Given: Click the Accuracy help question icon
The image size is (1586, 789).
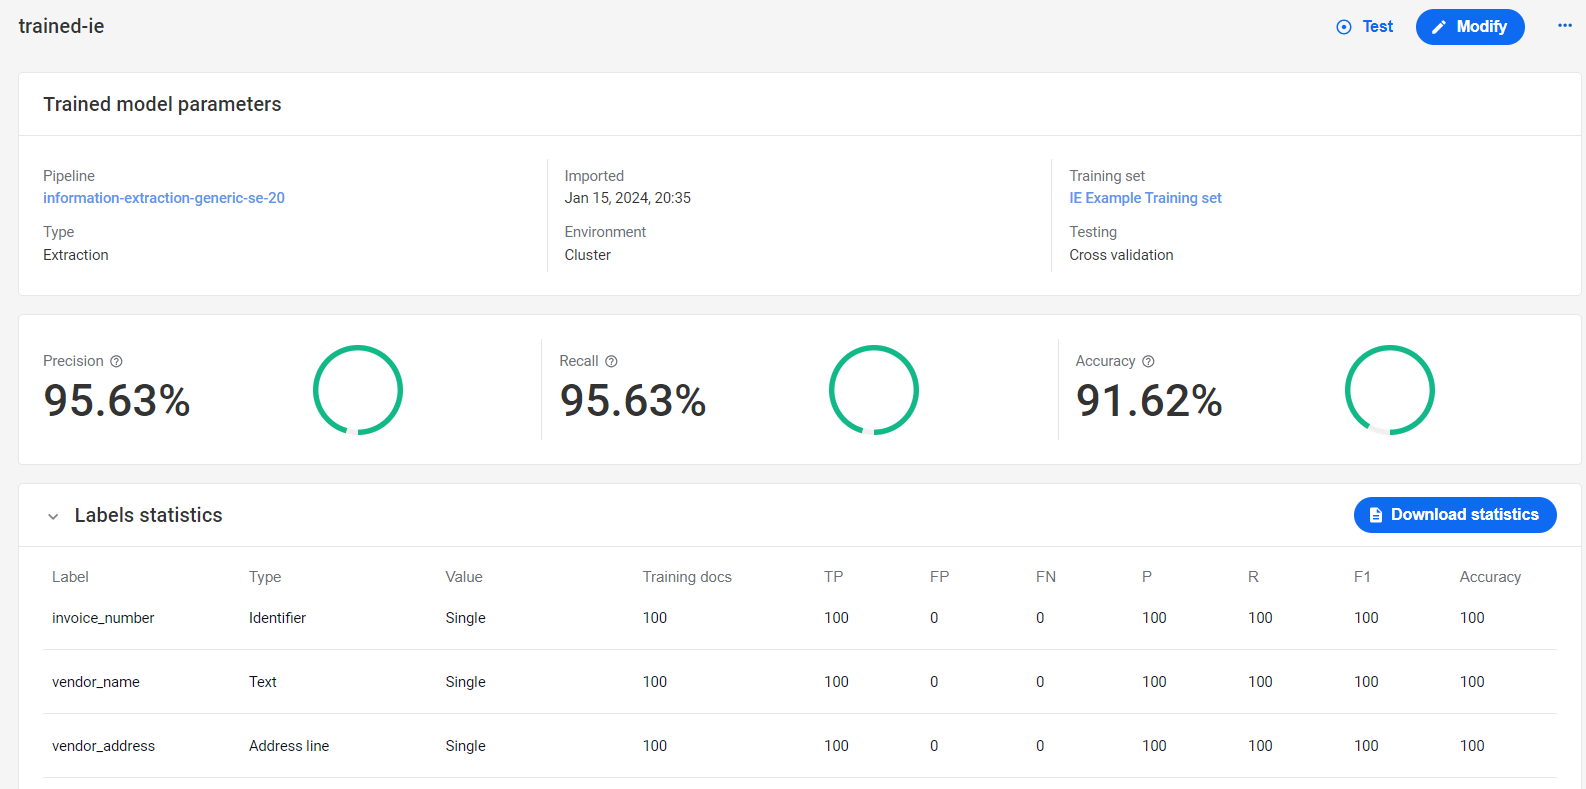Looking at the screenshot, I should [1148, 361].
